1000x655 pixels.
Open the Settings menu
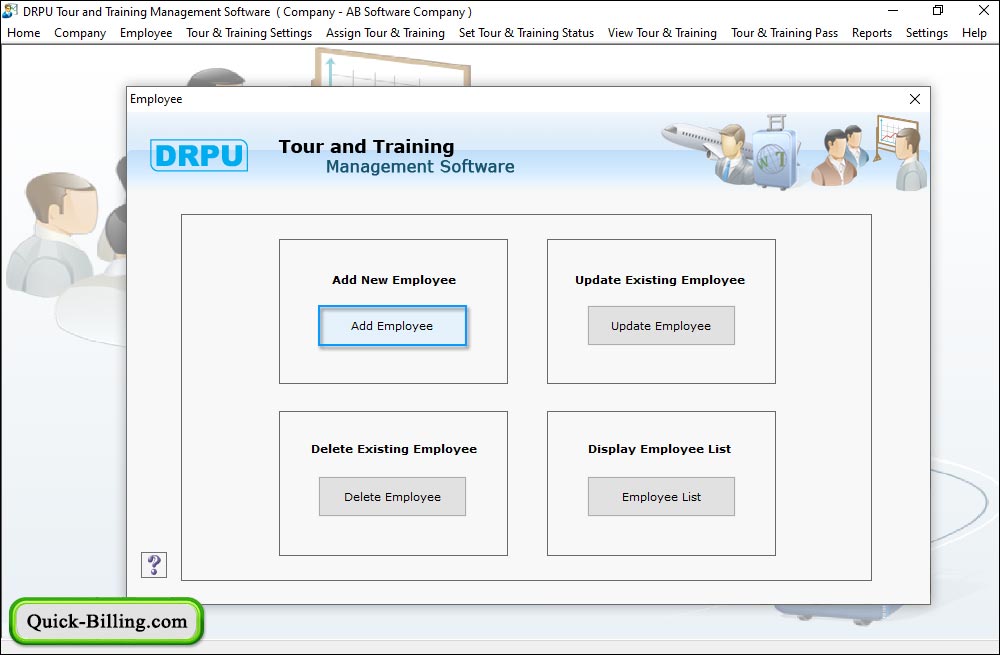pyautogui.click(x=927, y=33)
